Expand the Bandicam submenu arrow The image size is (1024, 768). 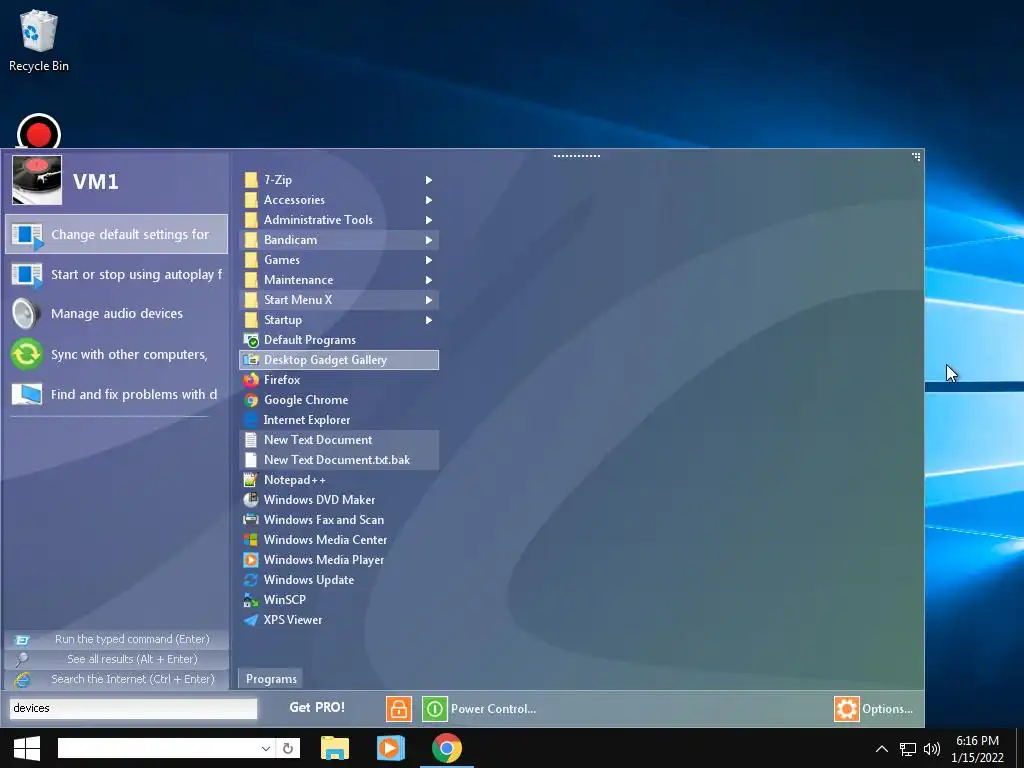pyautogui.click(x=428, y=240)
